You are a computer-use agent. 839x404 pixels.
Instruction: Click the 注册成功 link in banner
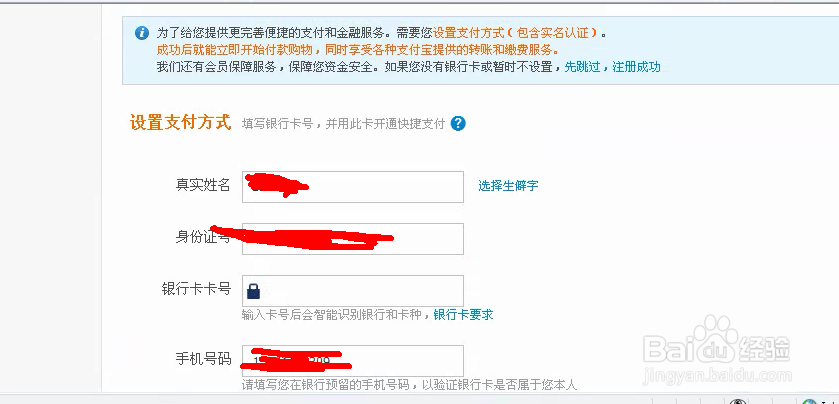point(636,67)
